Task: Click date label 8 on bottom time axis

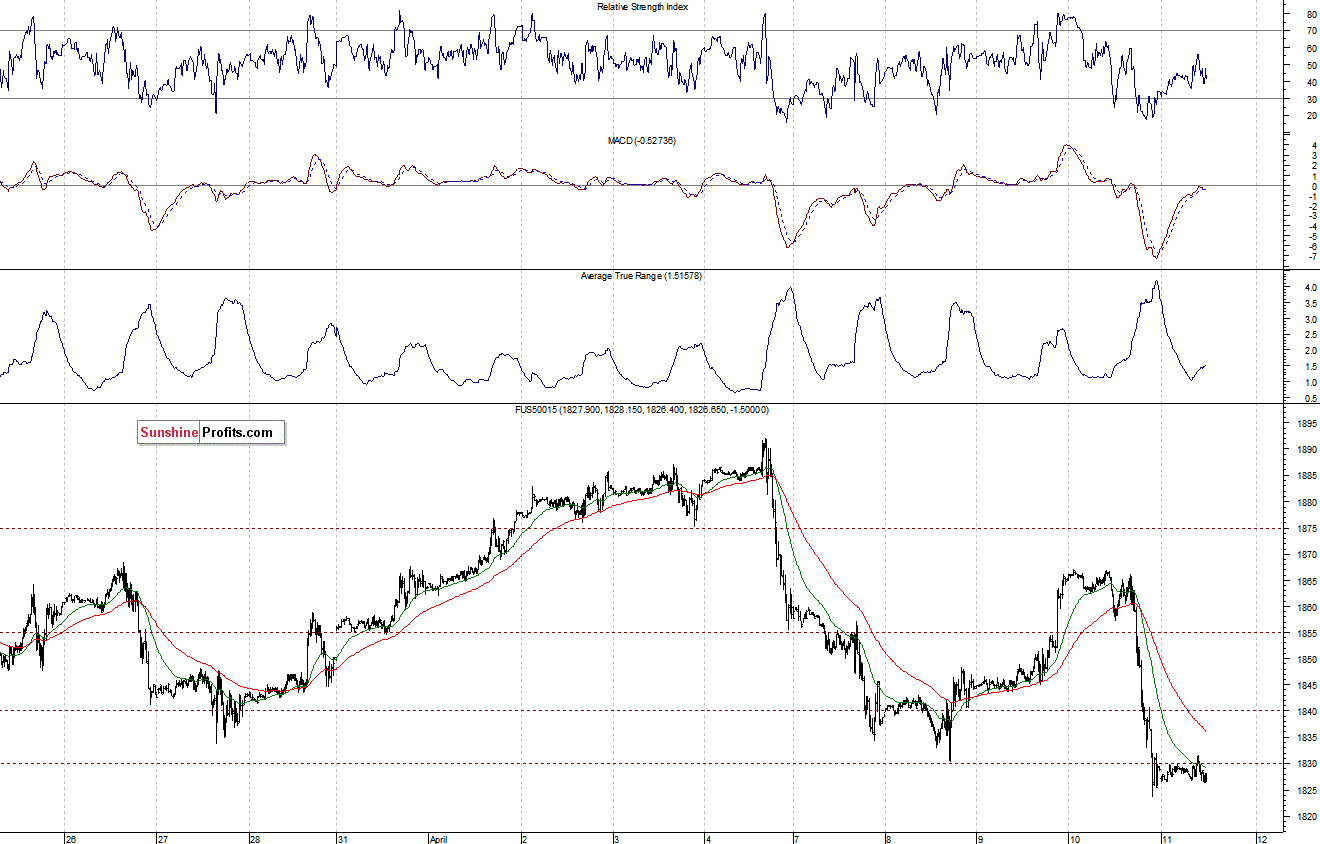Action: coord(888,839)
